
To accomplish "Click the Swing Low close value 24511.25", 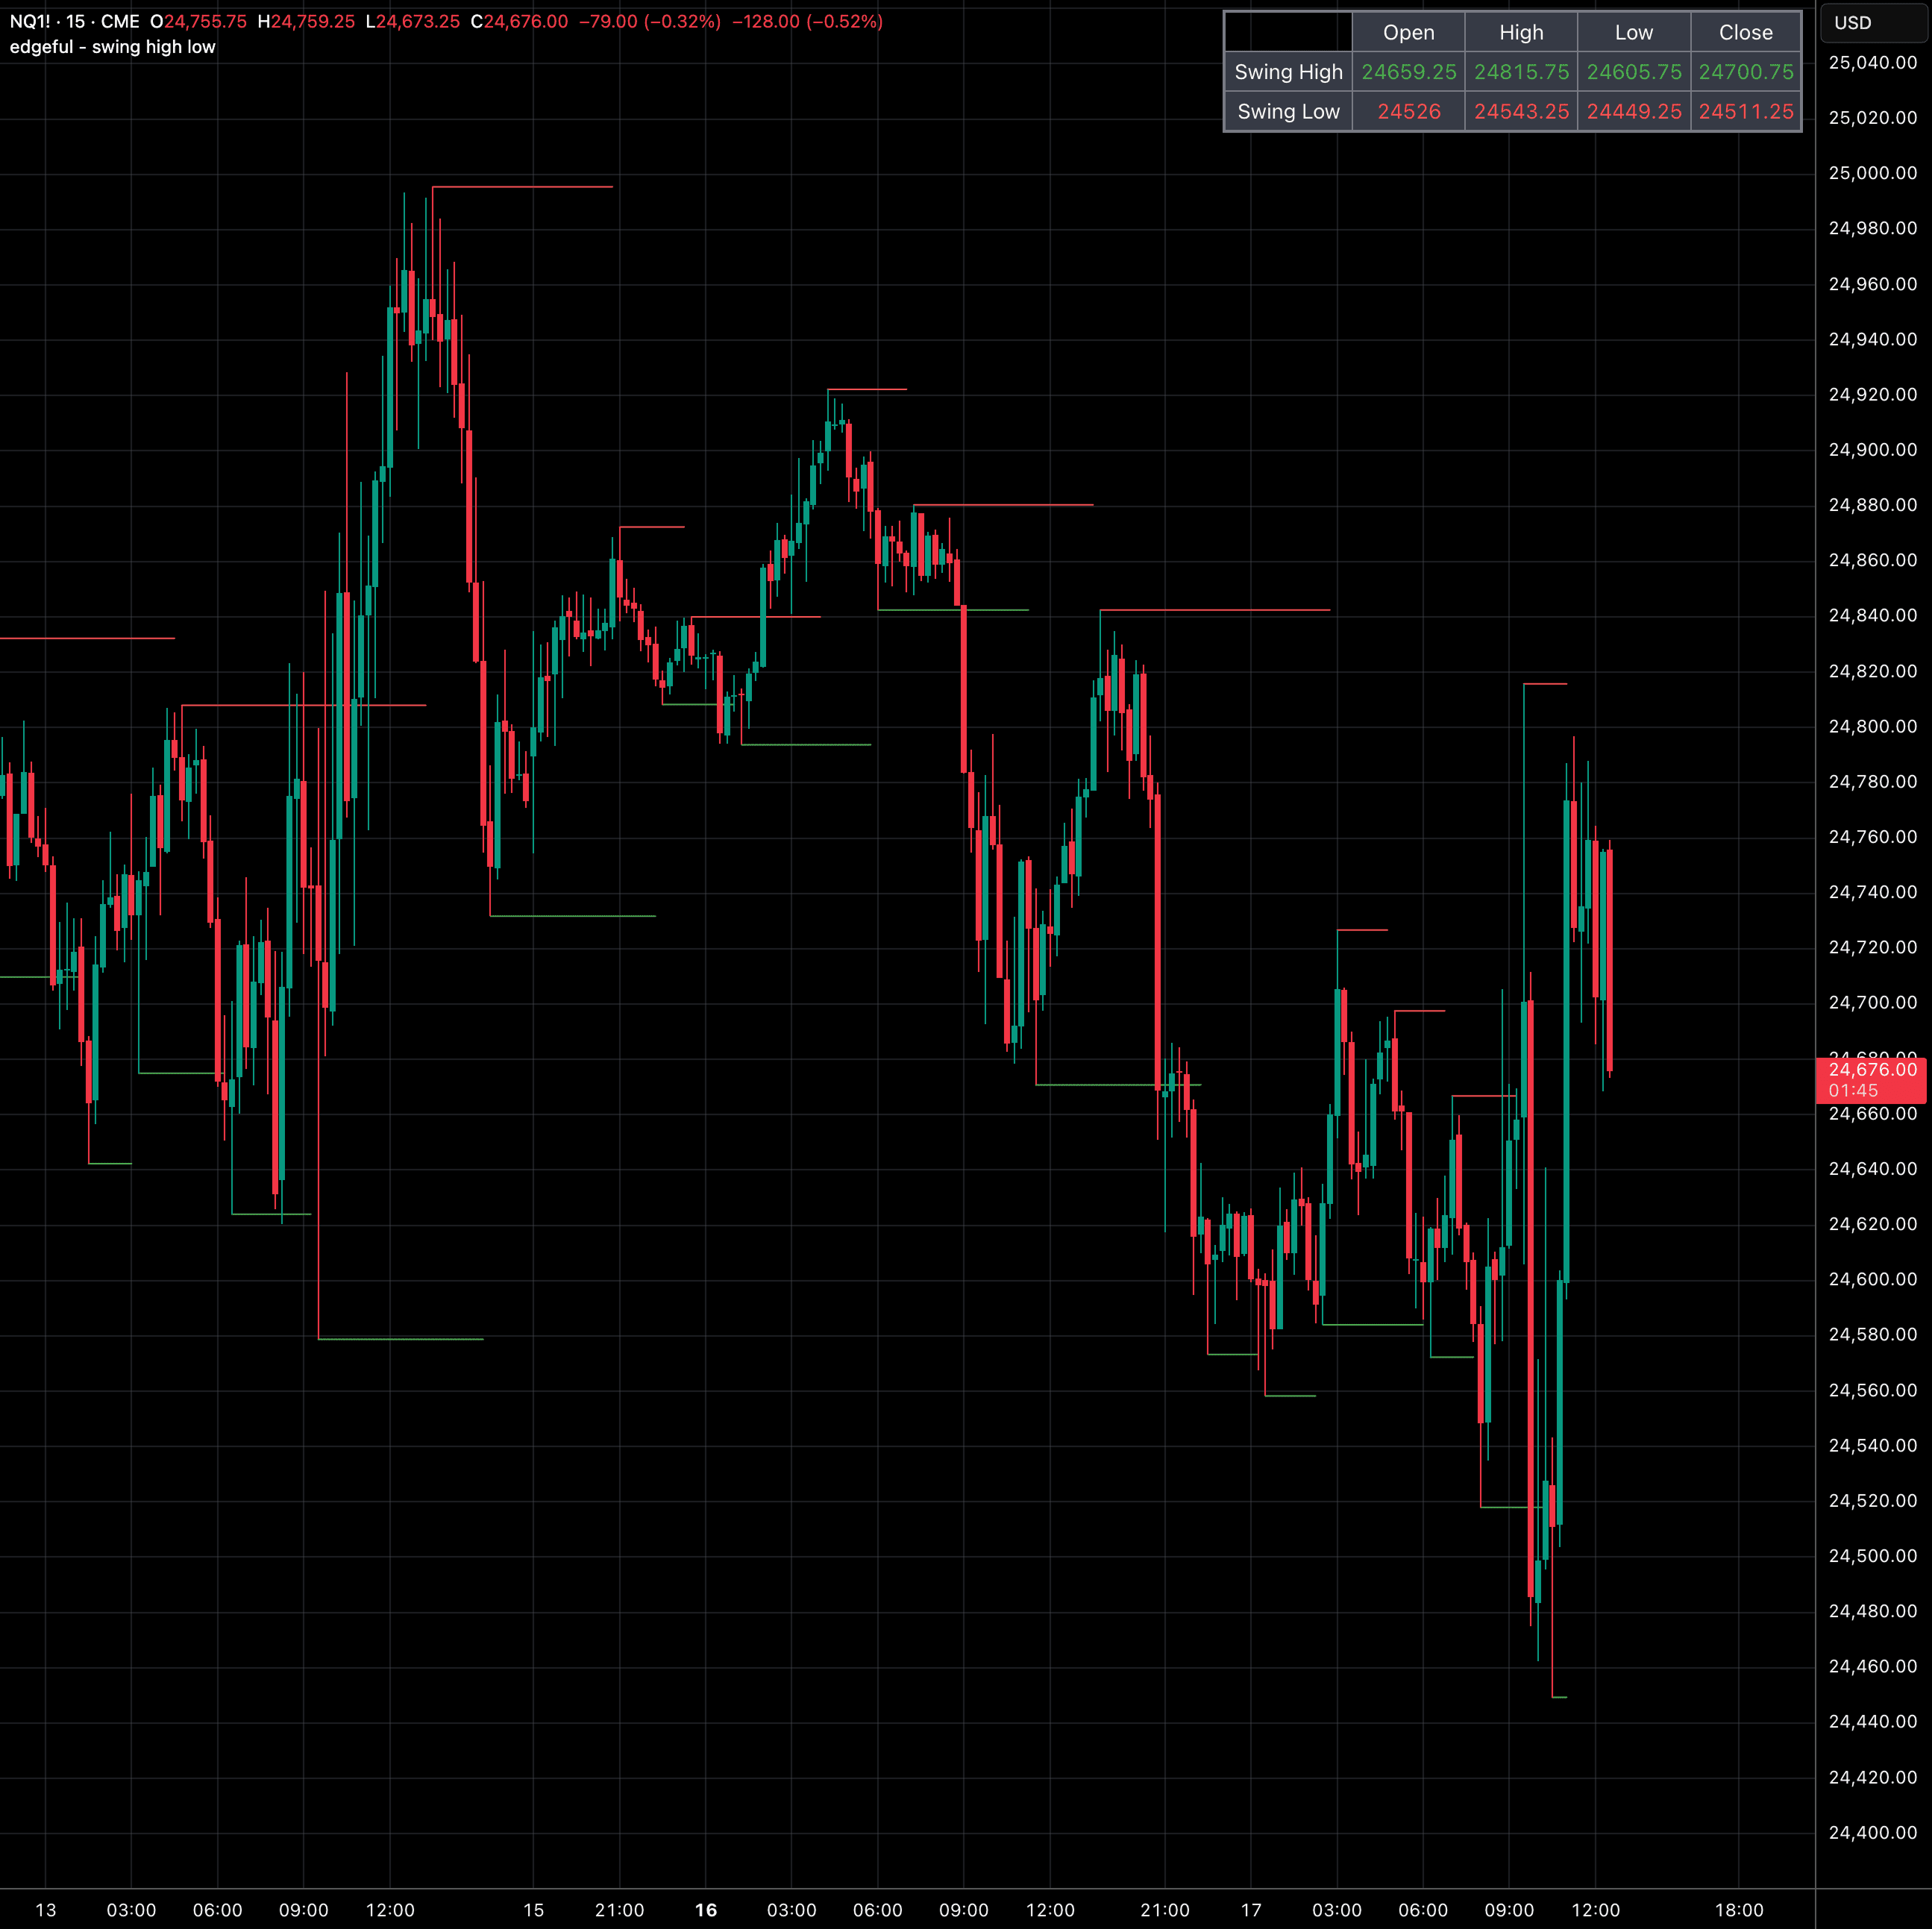I will coord(1745,111).
